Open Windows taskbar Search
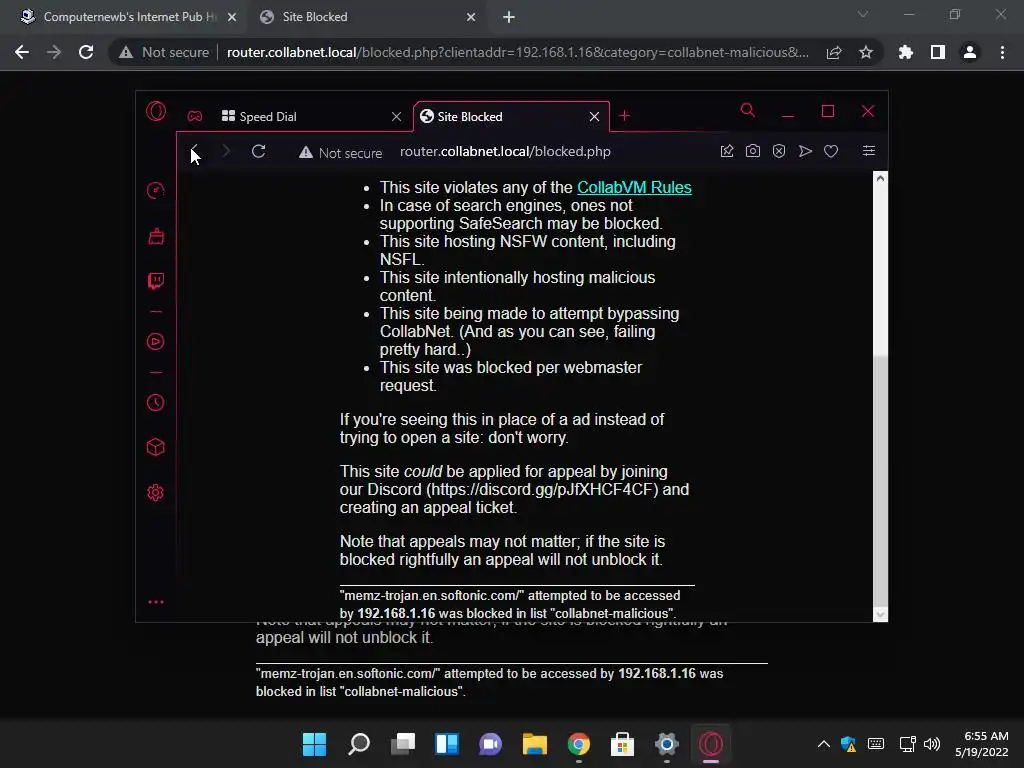The image size is (1024, 768). 359,744
